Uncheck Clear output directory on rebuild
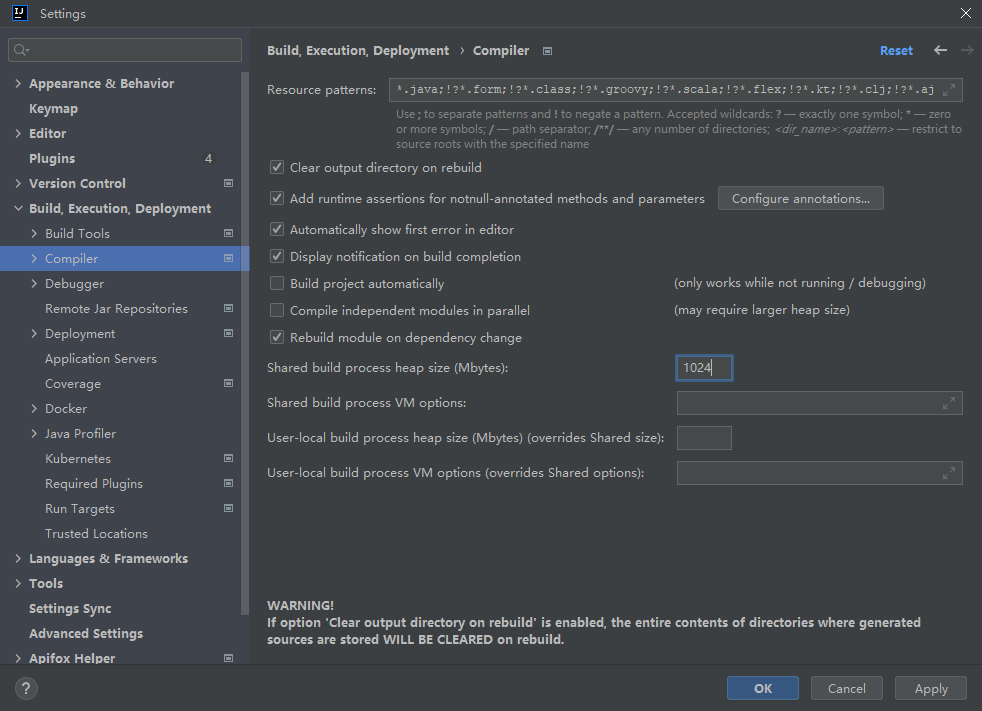982x711 pixels. pos(278,168)
